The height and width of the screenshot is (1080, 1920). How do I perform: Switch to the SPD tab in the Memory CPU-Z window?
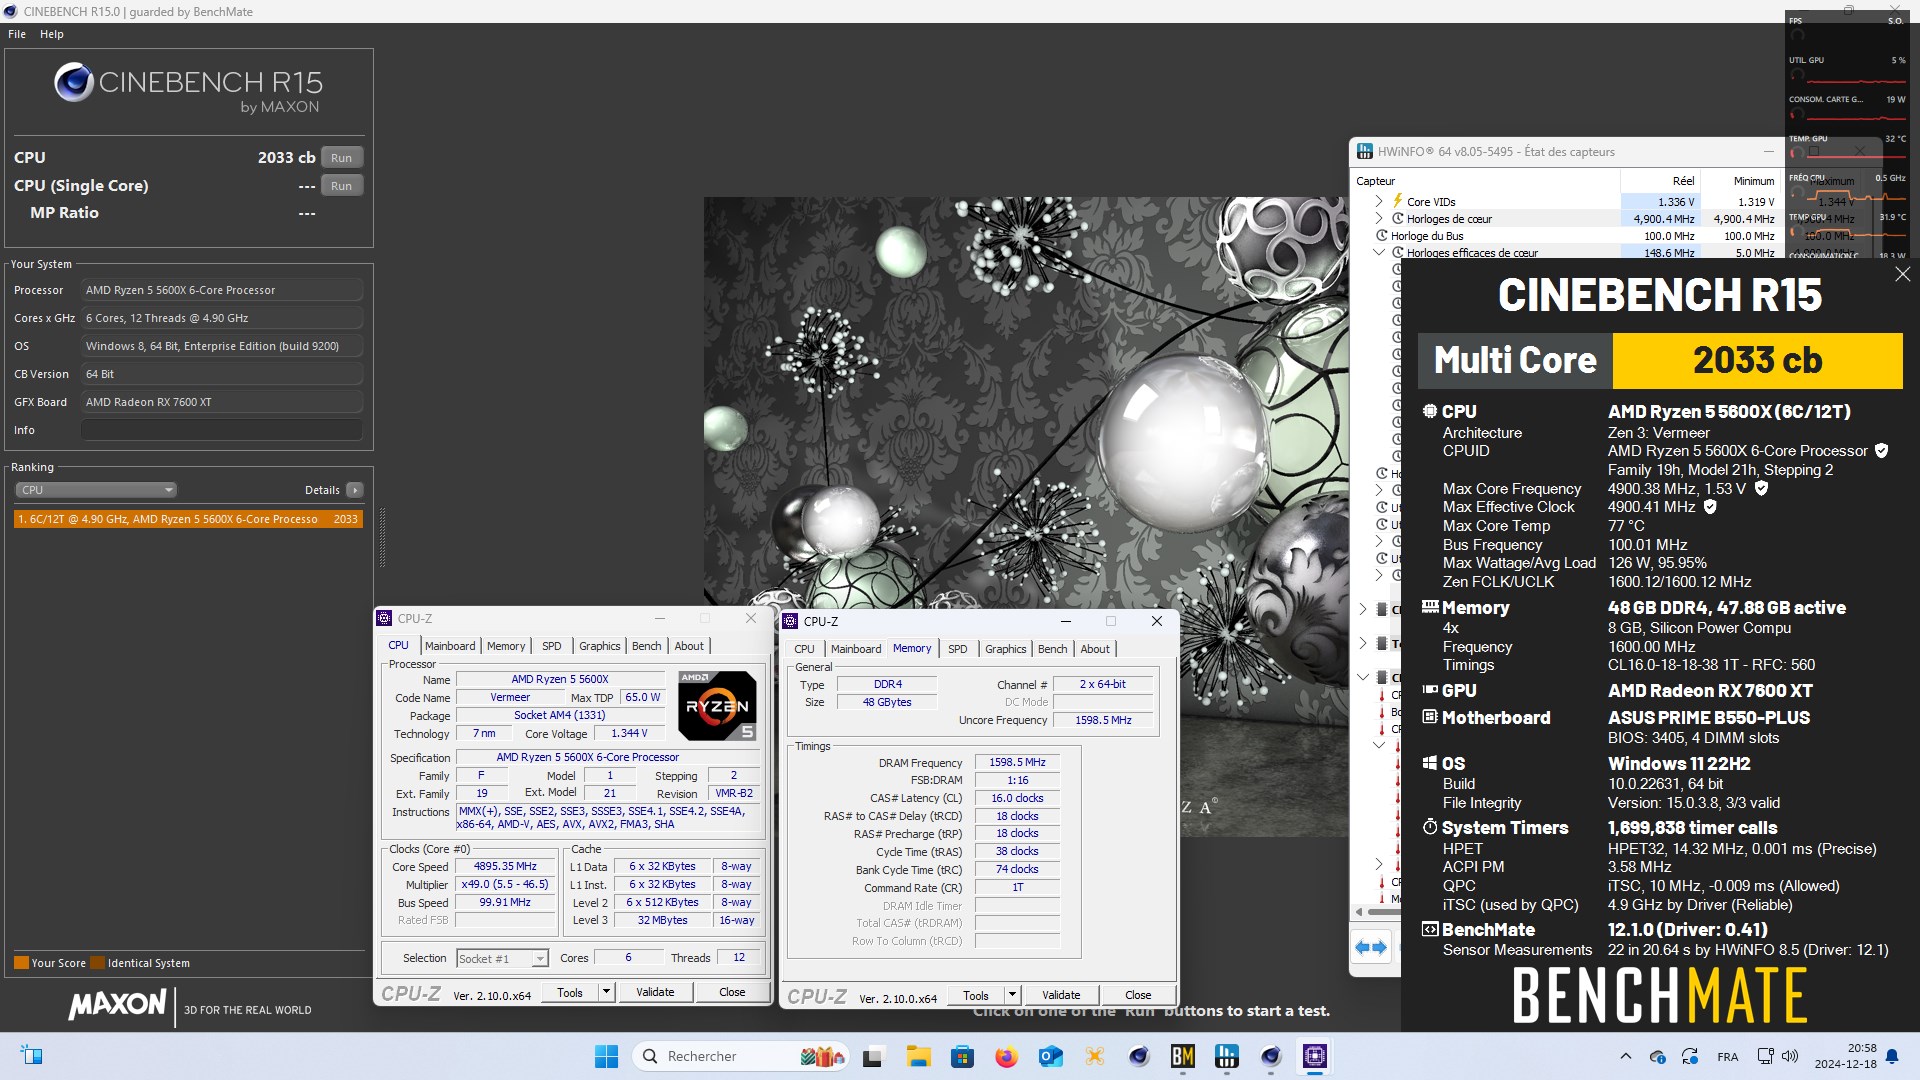[x=958, y=649]
